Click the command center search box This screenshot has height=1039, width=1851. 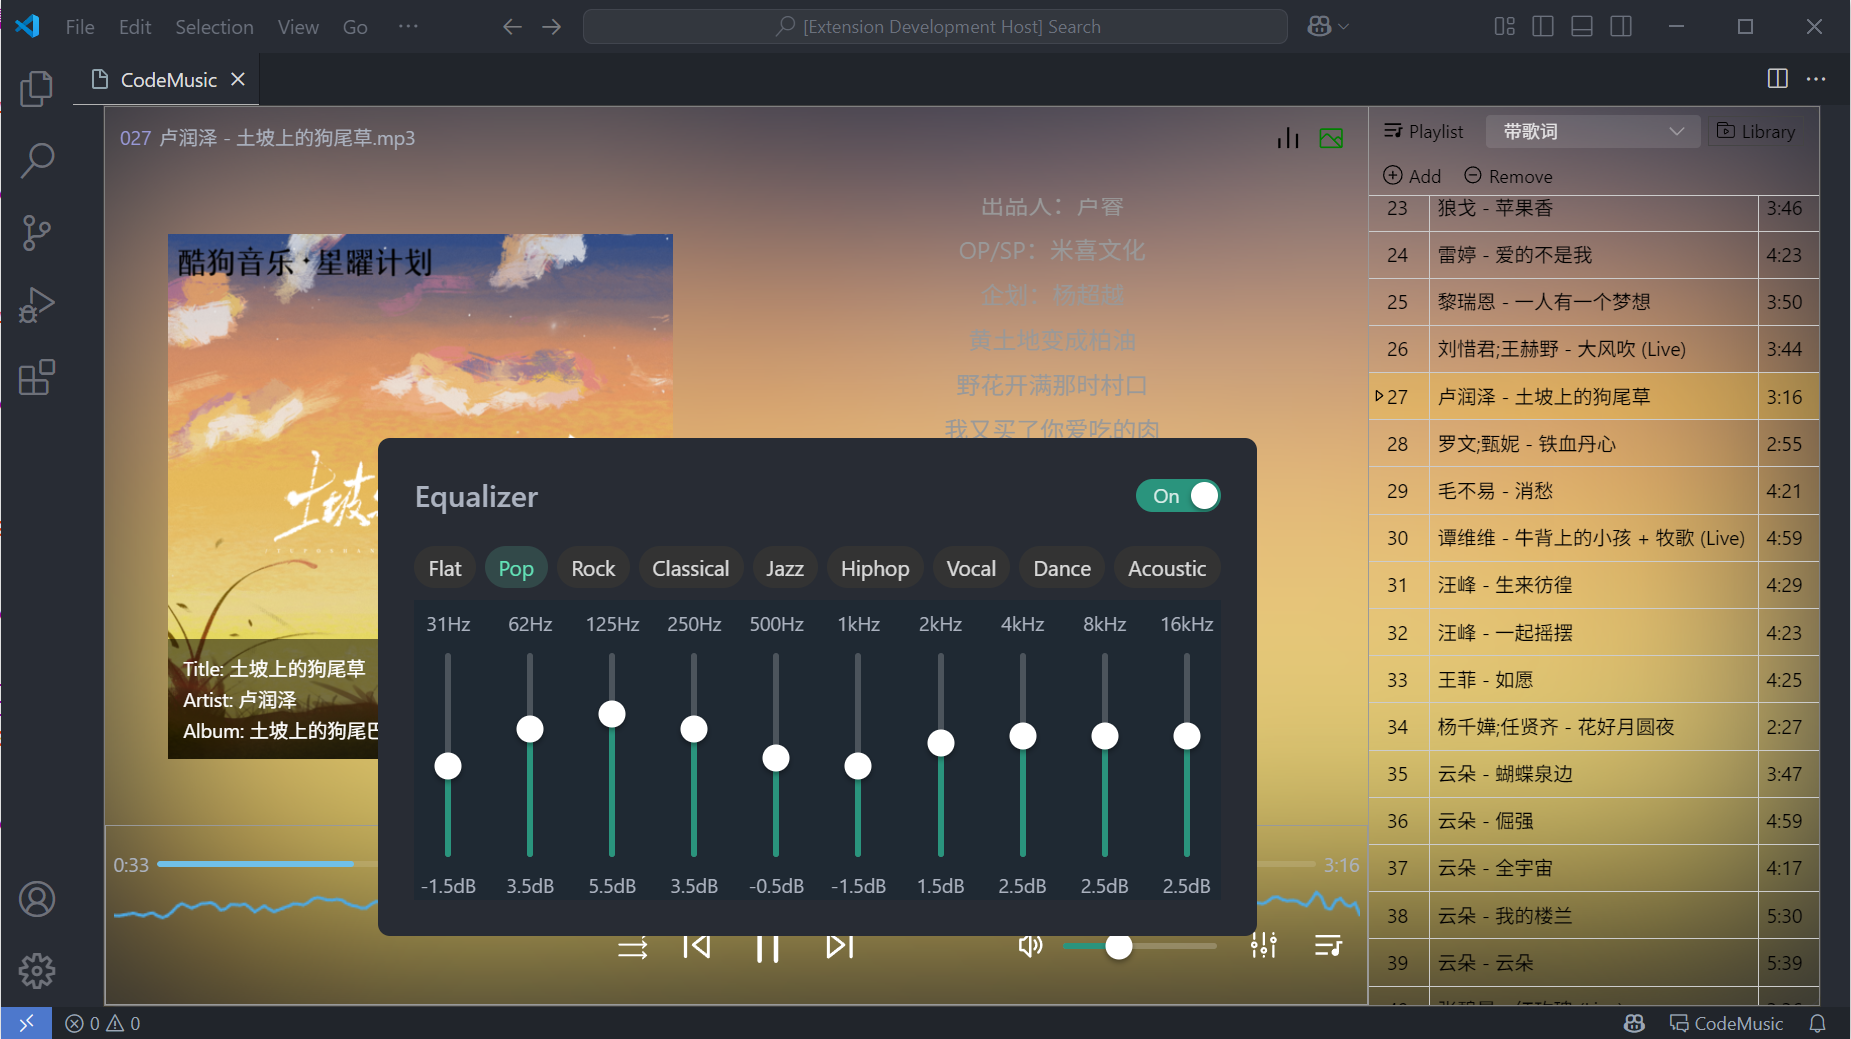(935, 27)
